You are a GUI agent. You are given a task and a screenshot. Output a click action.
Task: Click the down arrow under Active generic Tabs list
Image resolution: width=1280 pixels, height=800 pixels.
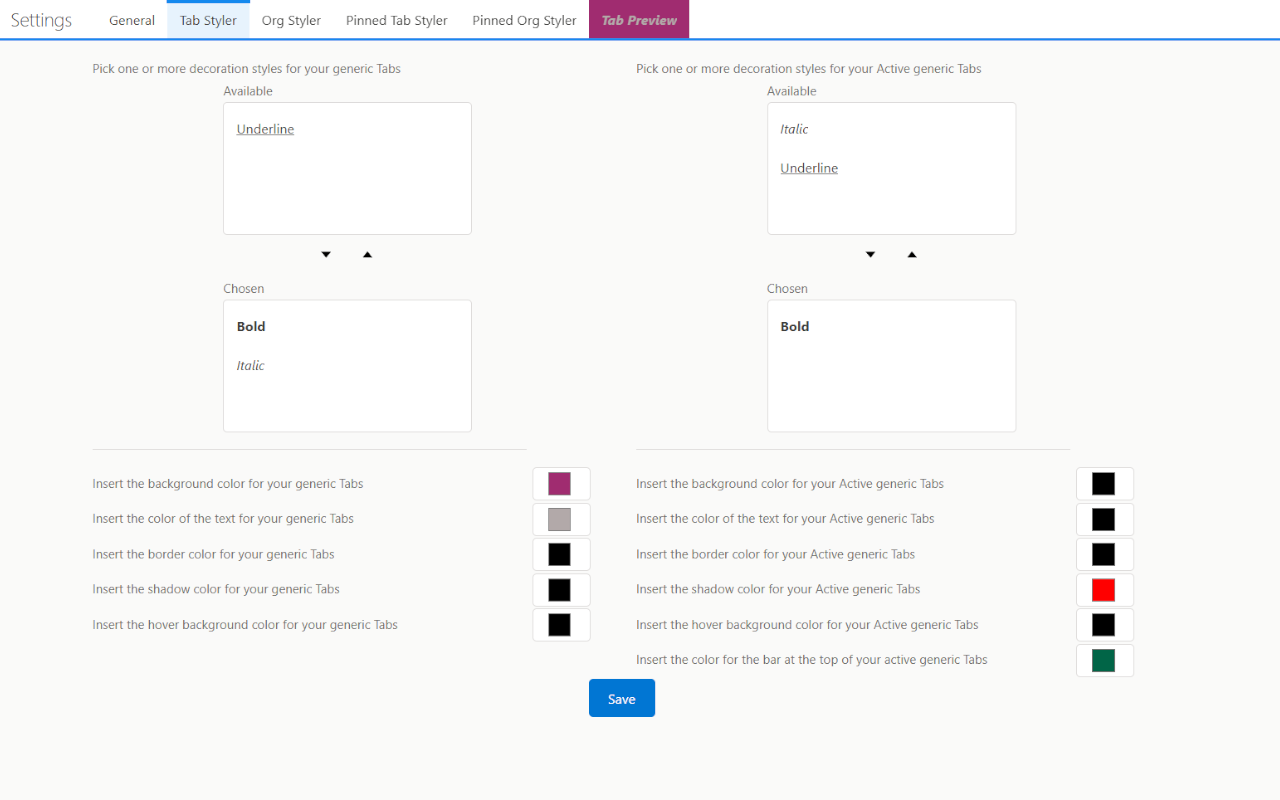coord(870,255)
